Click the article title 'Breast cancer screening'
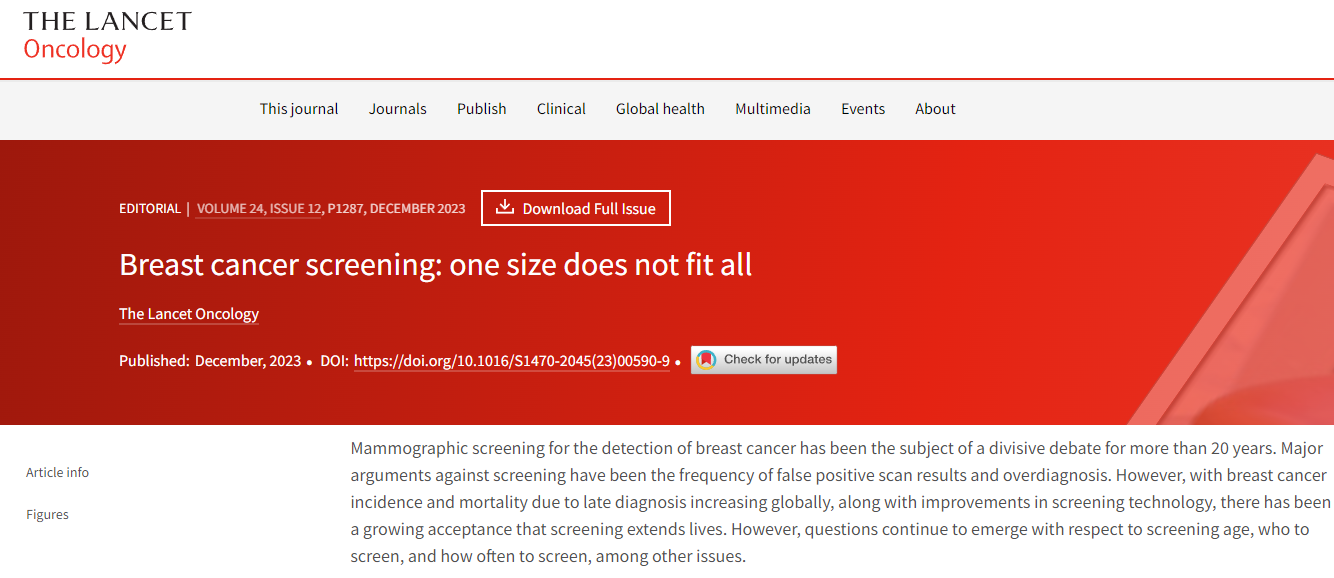 pos(435,265)
